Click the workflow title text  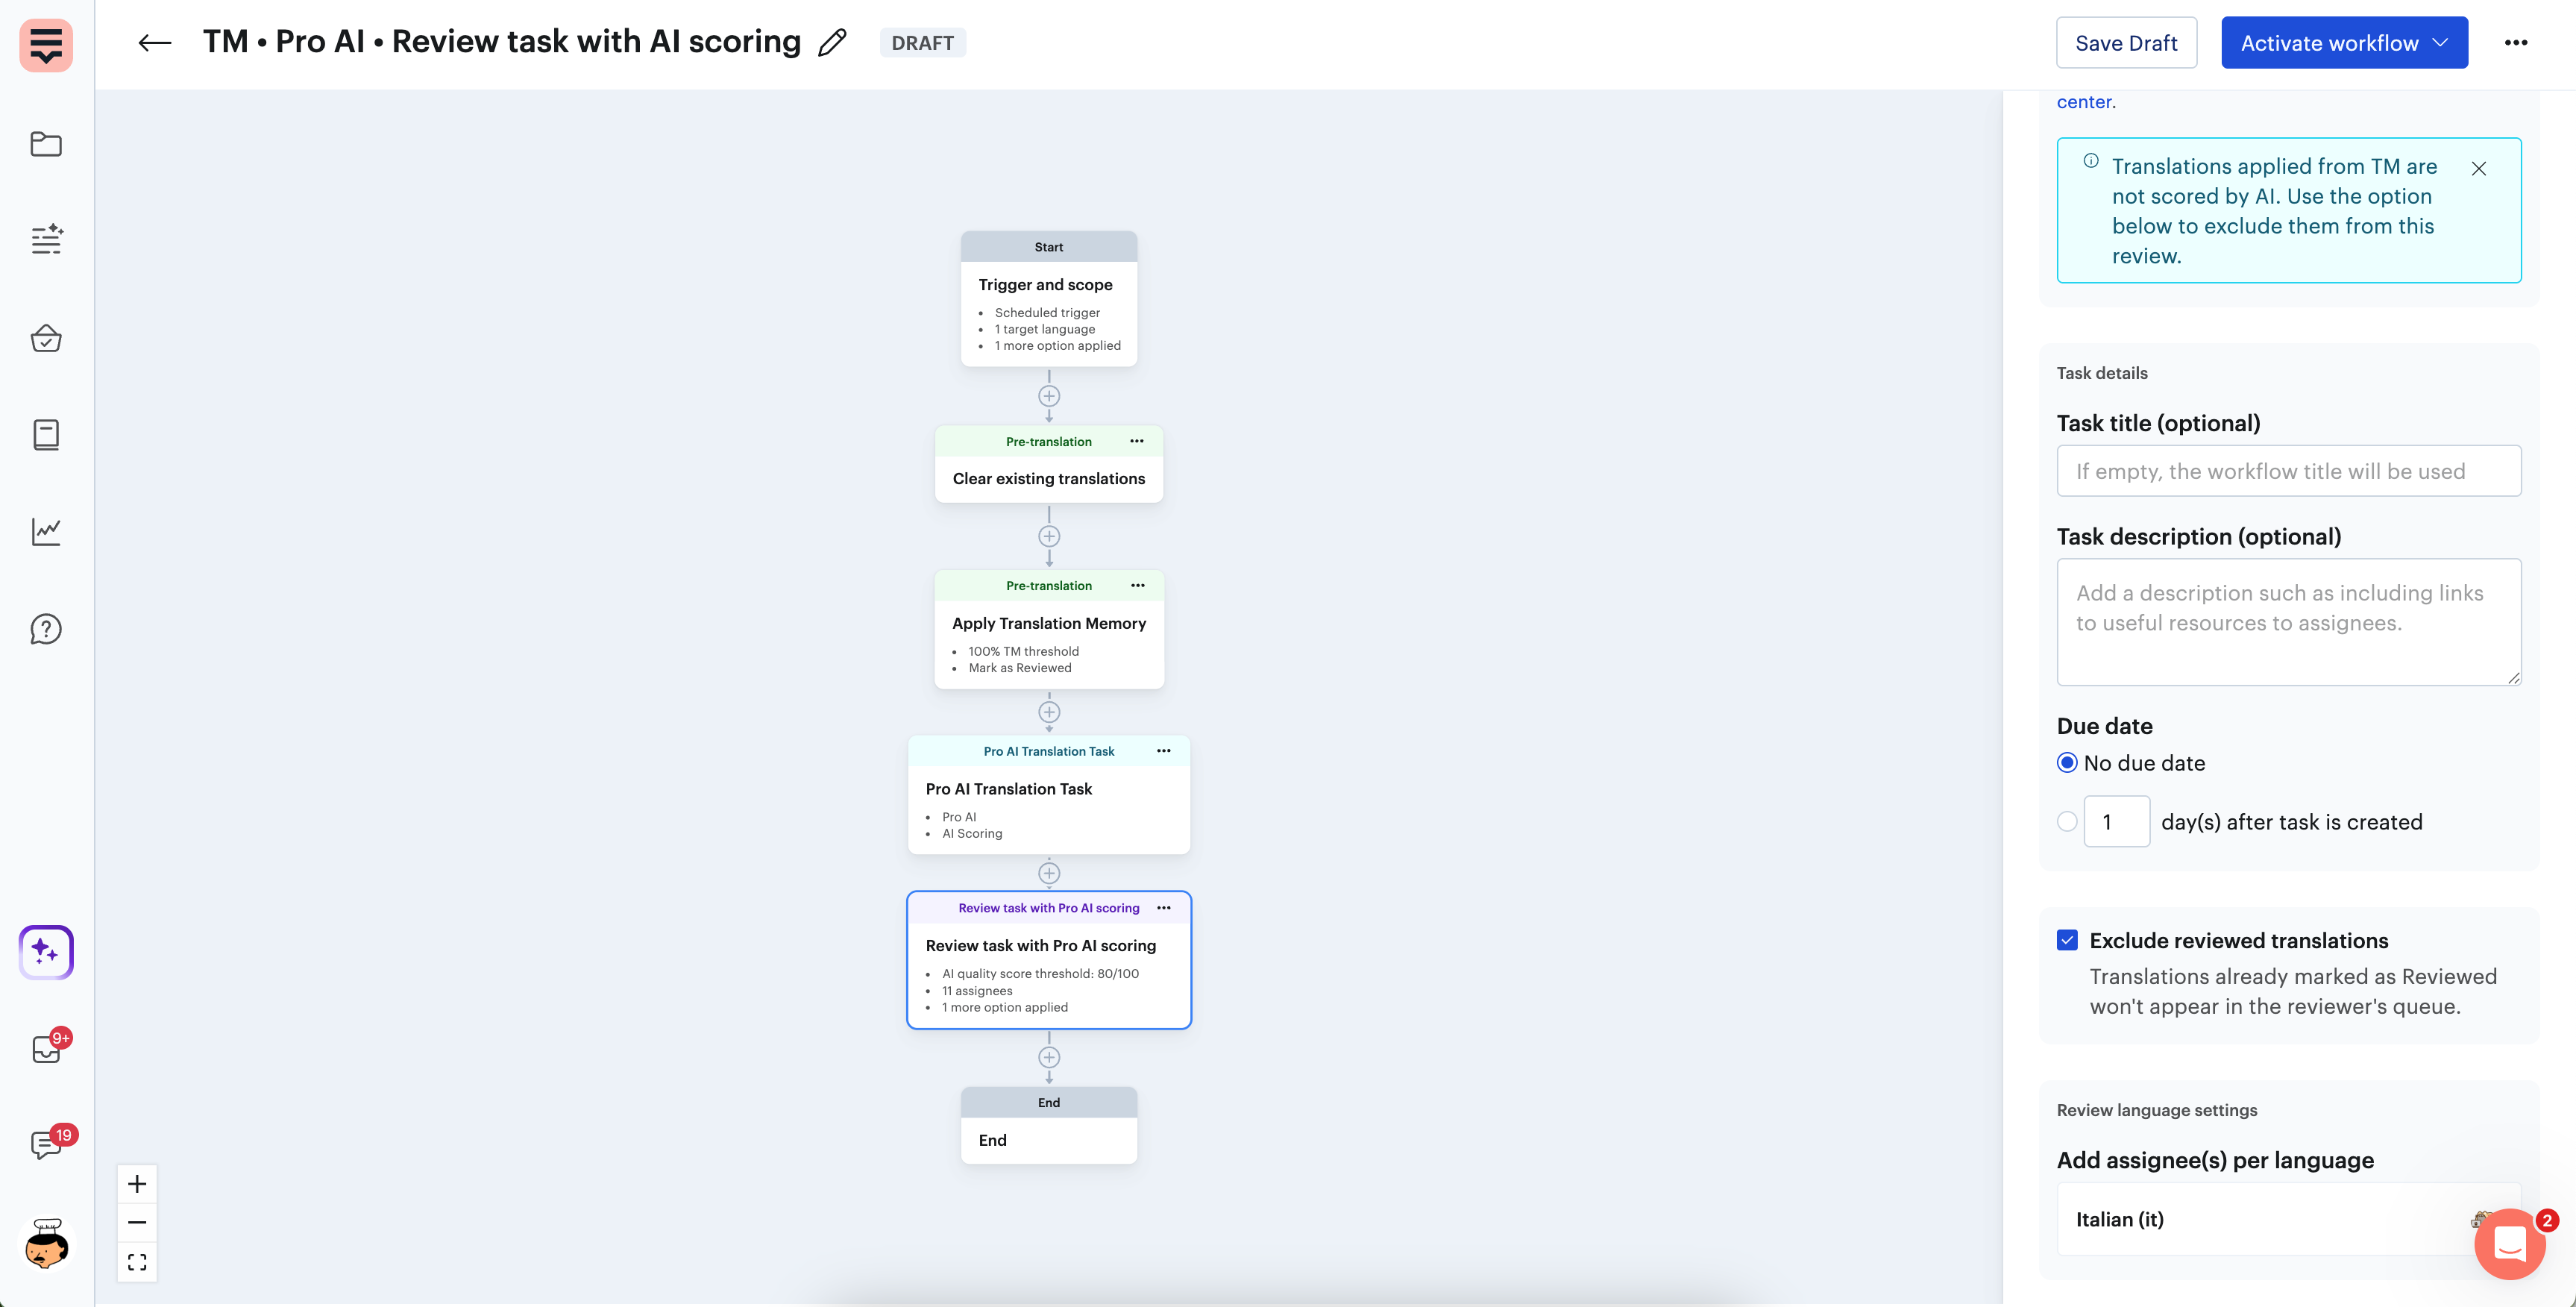click(x=502, y=42)
